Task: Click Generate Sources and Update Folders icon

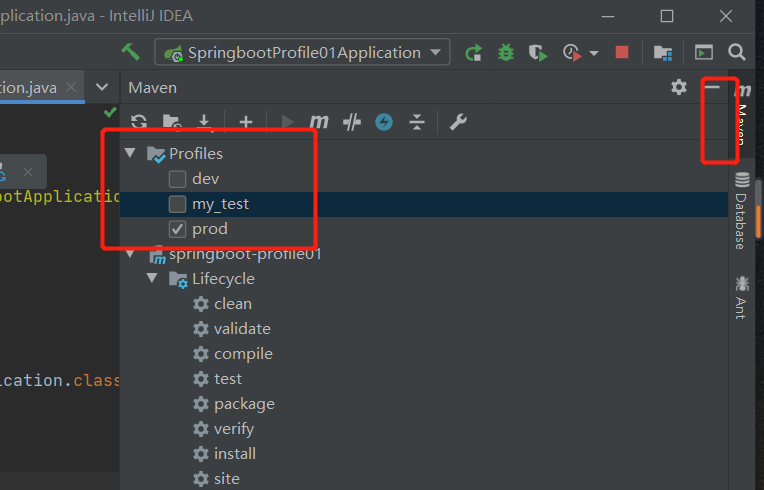Action: coord(172,122)
